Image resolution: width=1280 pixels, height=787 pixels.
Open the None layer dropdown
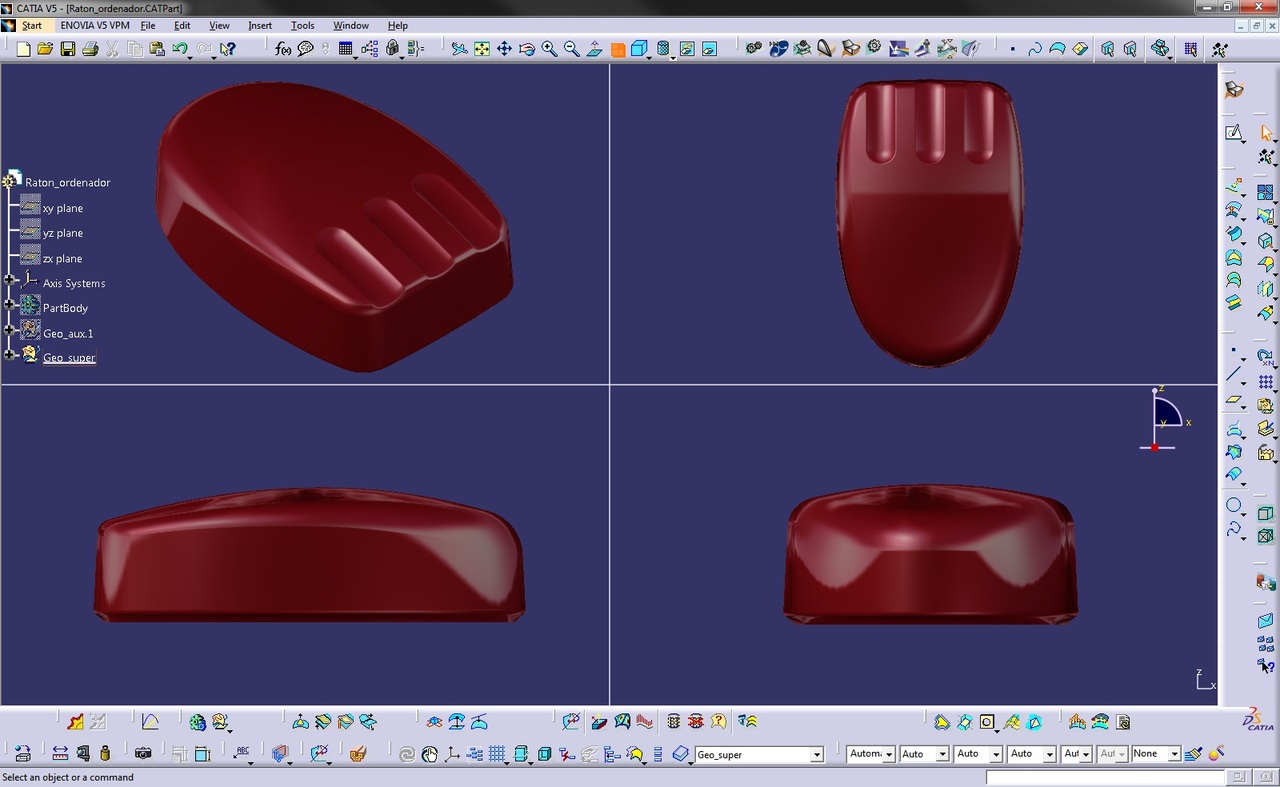click(1174, 754)
